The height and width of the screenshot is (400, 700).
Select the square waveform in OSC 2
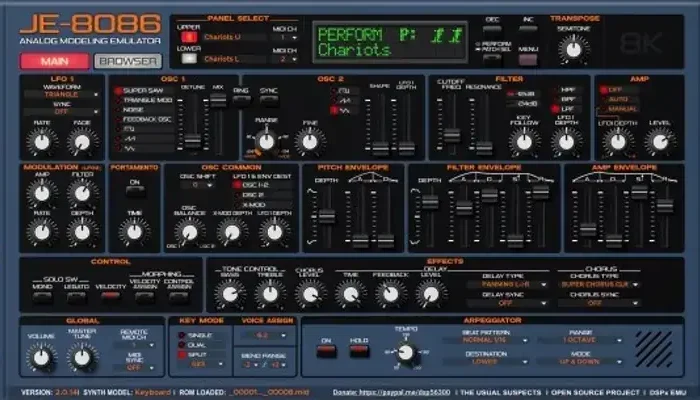(x=345, y=91)
